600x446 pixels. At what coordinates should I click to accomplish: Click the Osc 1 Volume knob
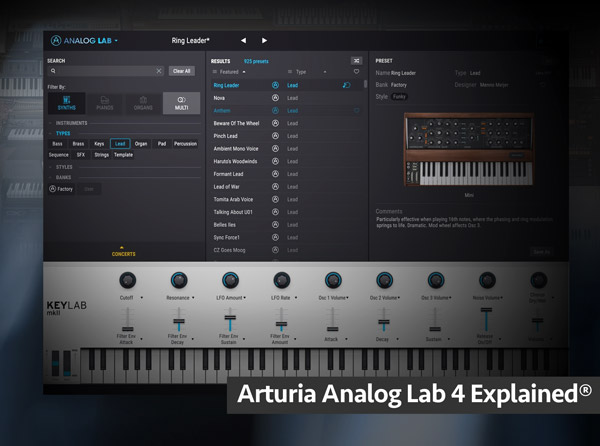[x=333, y=280]
